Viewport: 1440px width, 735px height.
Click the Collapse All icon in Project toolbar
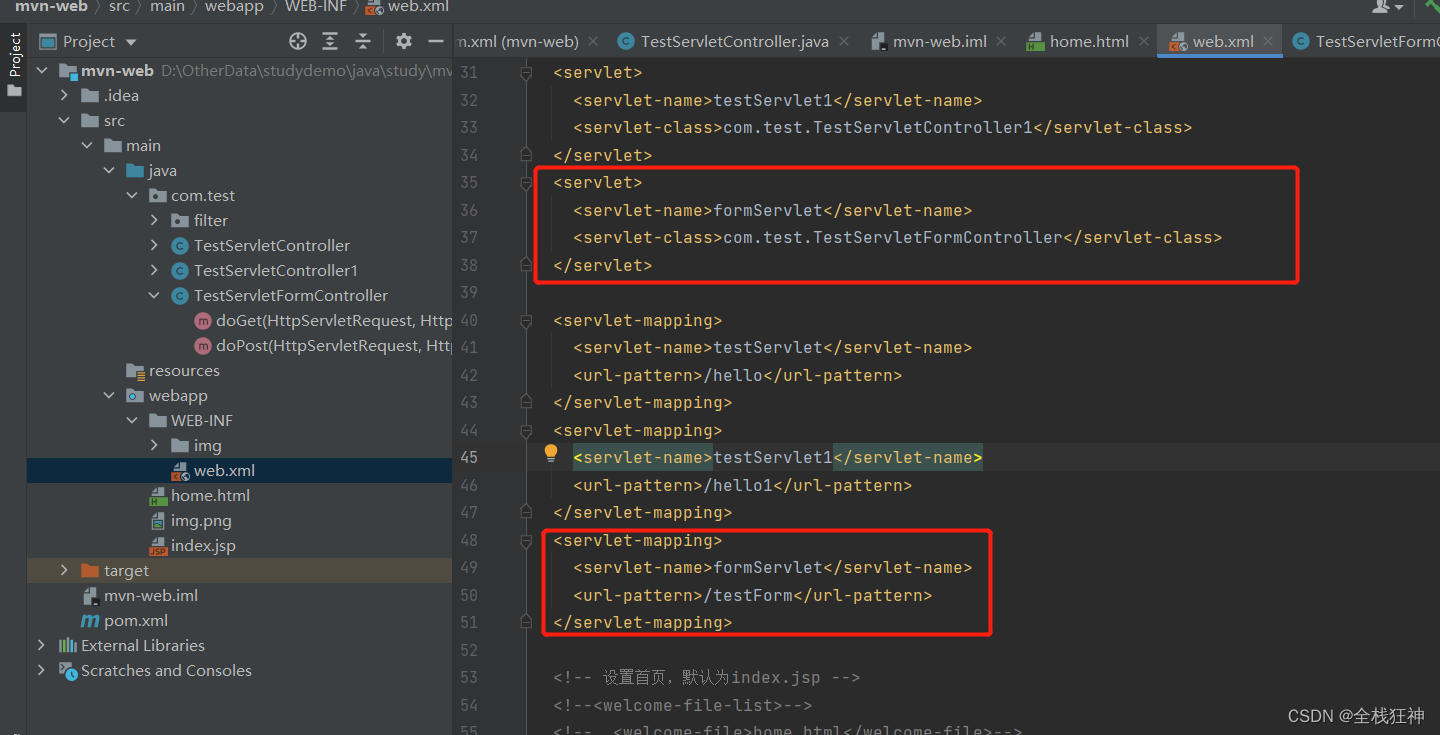pyautogui.click(x=363, y=41)
